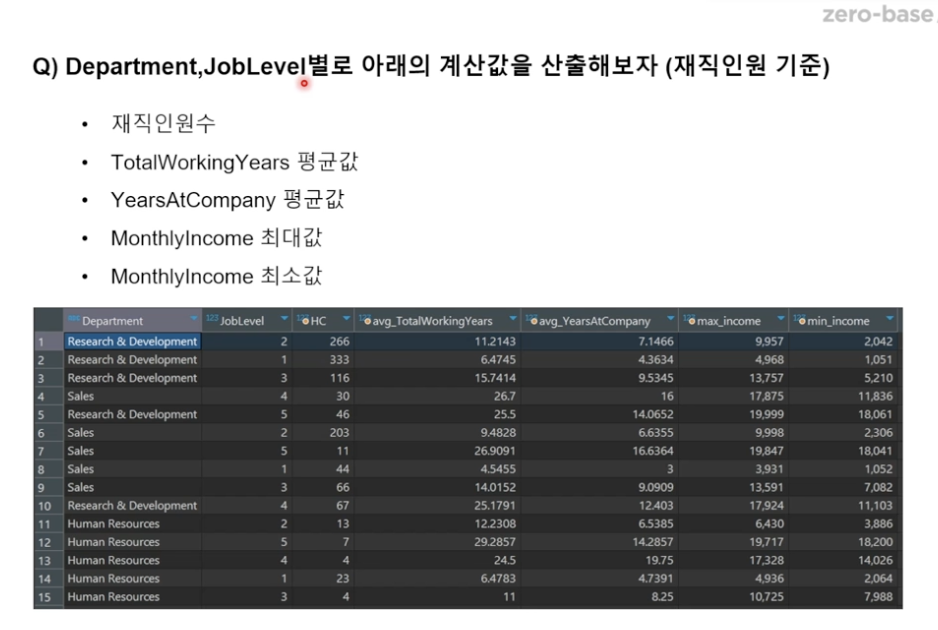Screen dimensions: 938x630
Task: Open the min_income column filter arrow
Action: click(890, 318)
